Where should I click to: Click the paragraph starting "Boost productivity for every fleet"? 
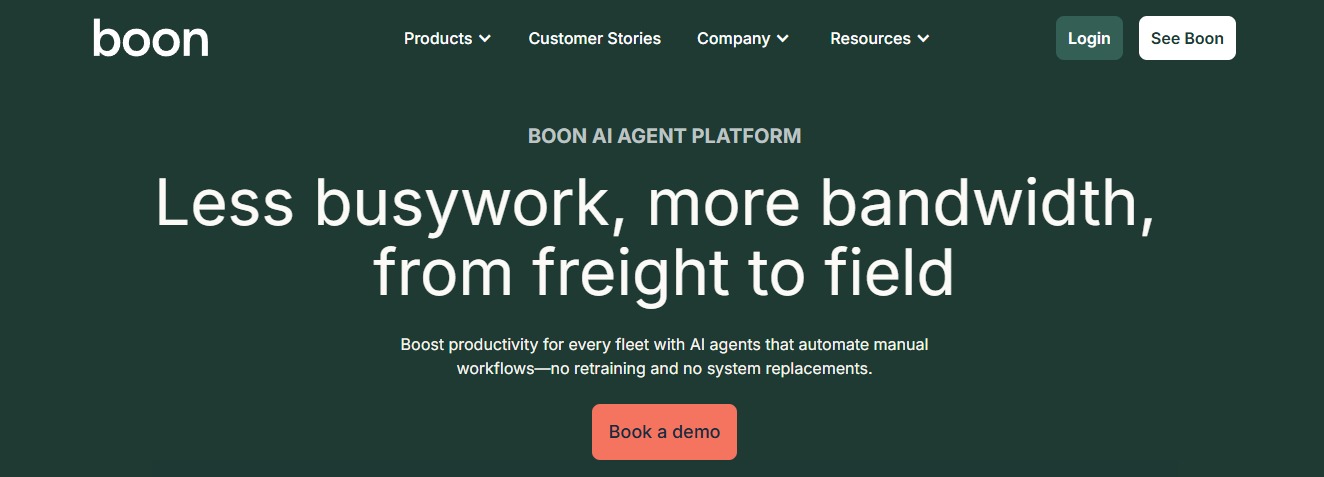coord(664,356)
